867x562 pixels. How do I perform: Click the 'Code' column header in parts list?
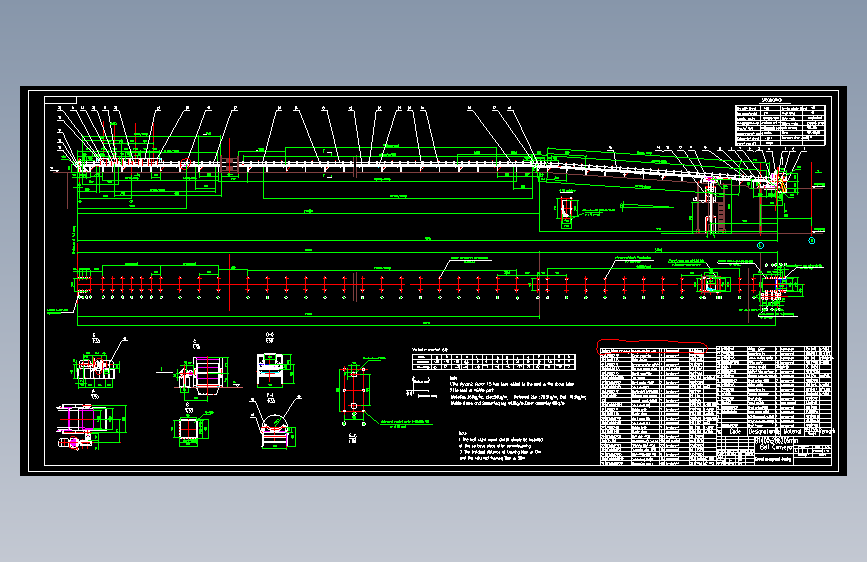[735, 431]
